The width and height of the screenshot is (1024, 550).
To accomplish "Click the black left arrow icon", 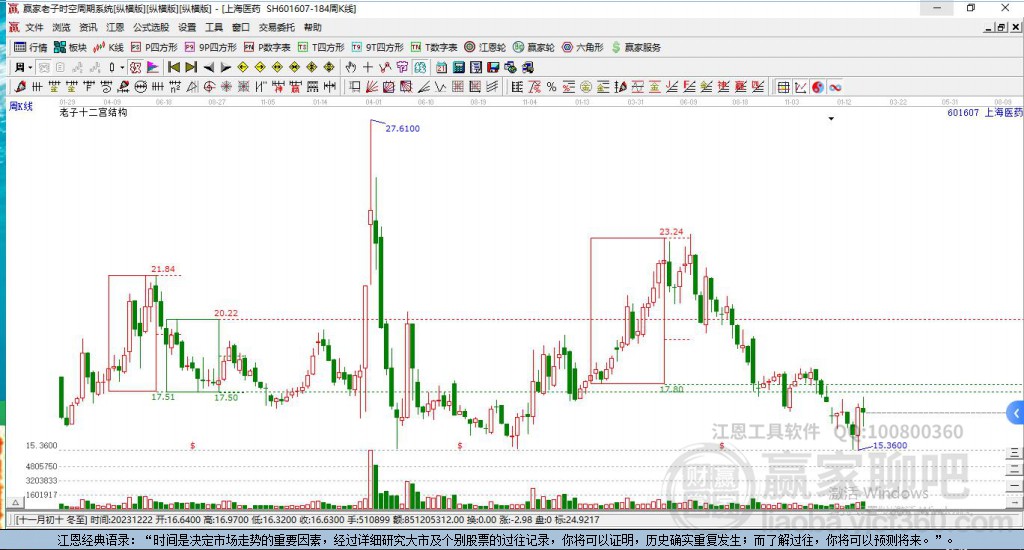I will coord(208,67).
